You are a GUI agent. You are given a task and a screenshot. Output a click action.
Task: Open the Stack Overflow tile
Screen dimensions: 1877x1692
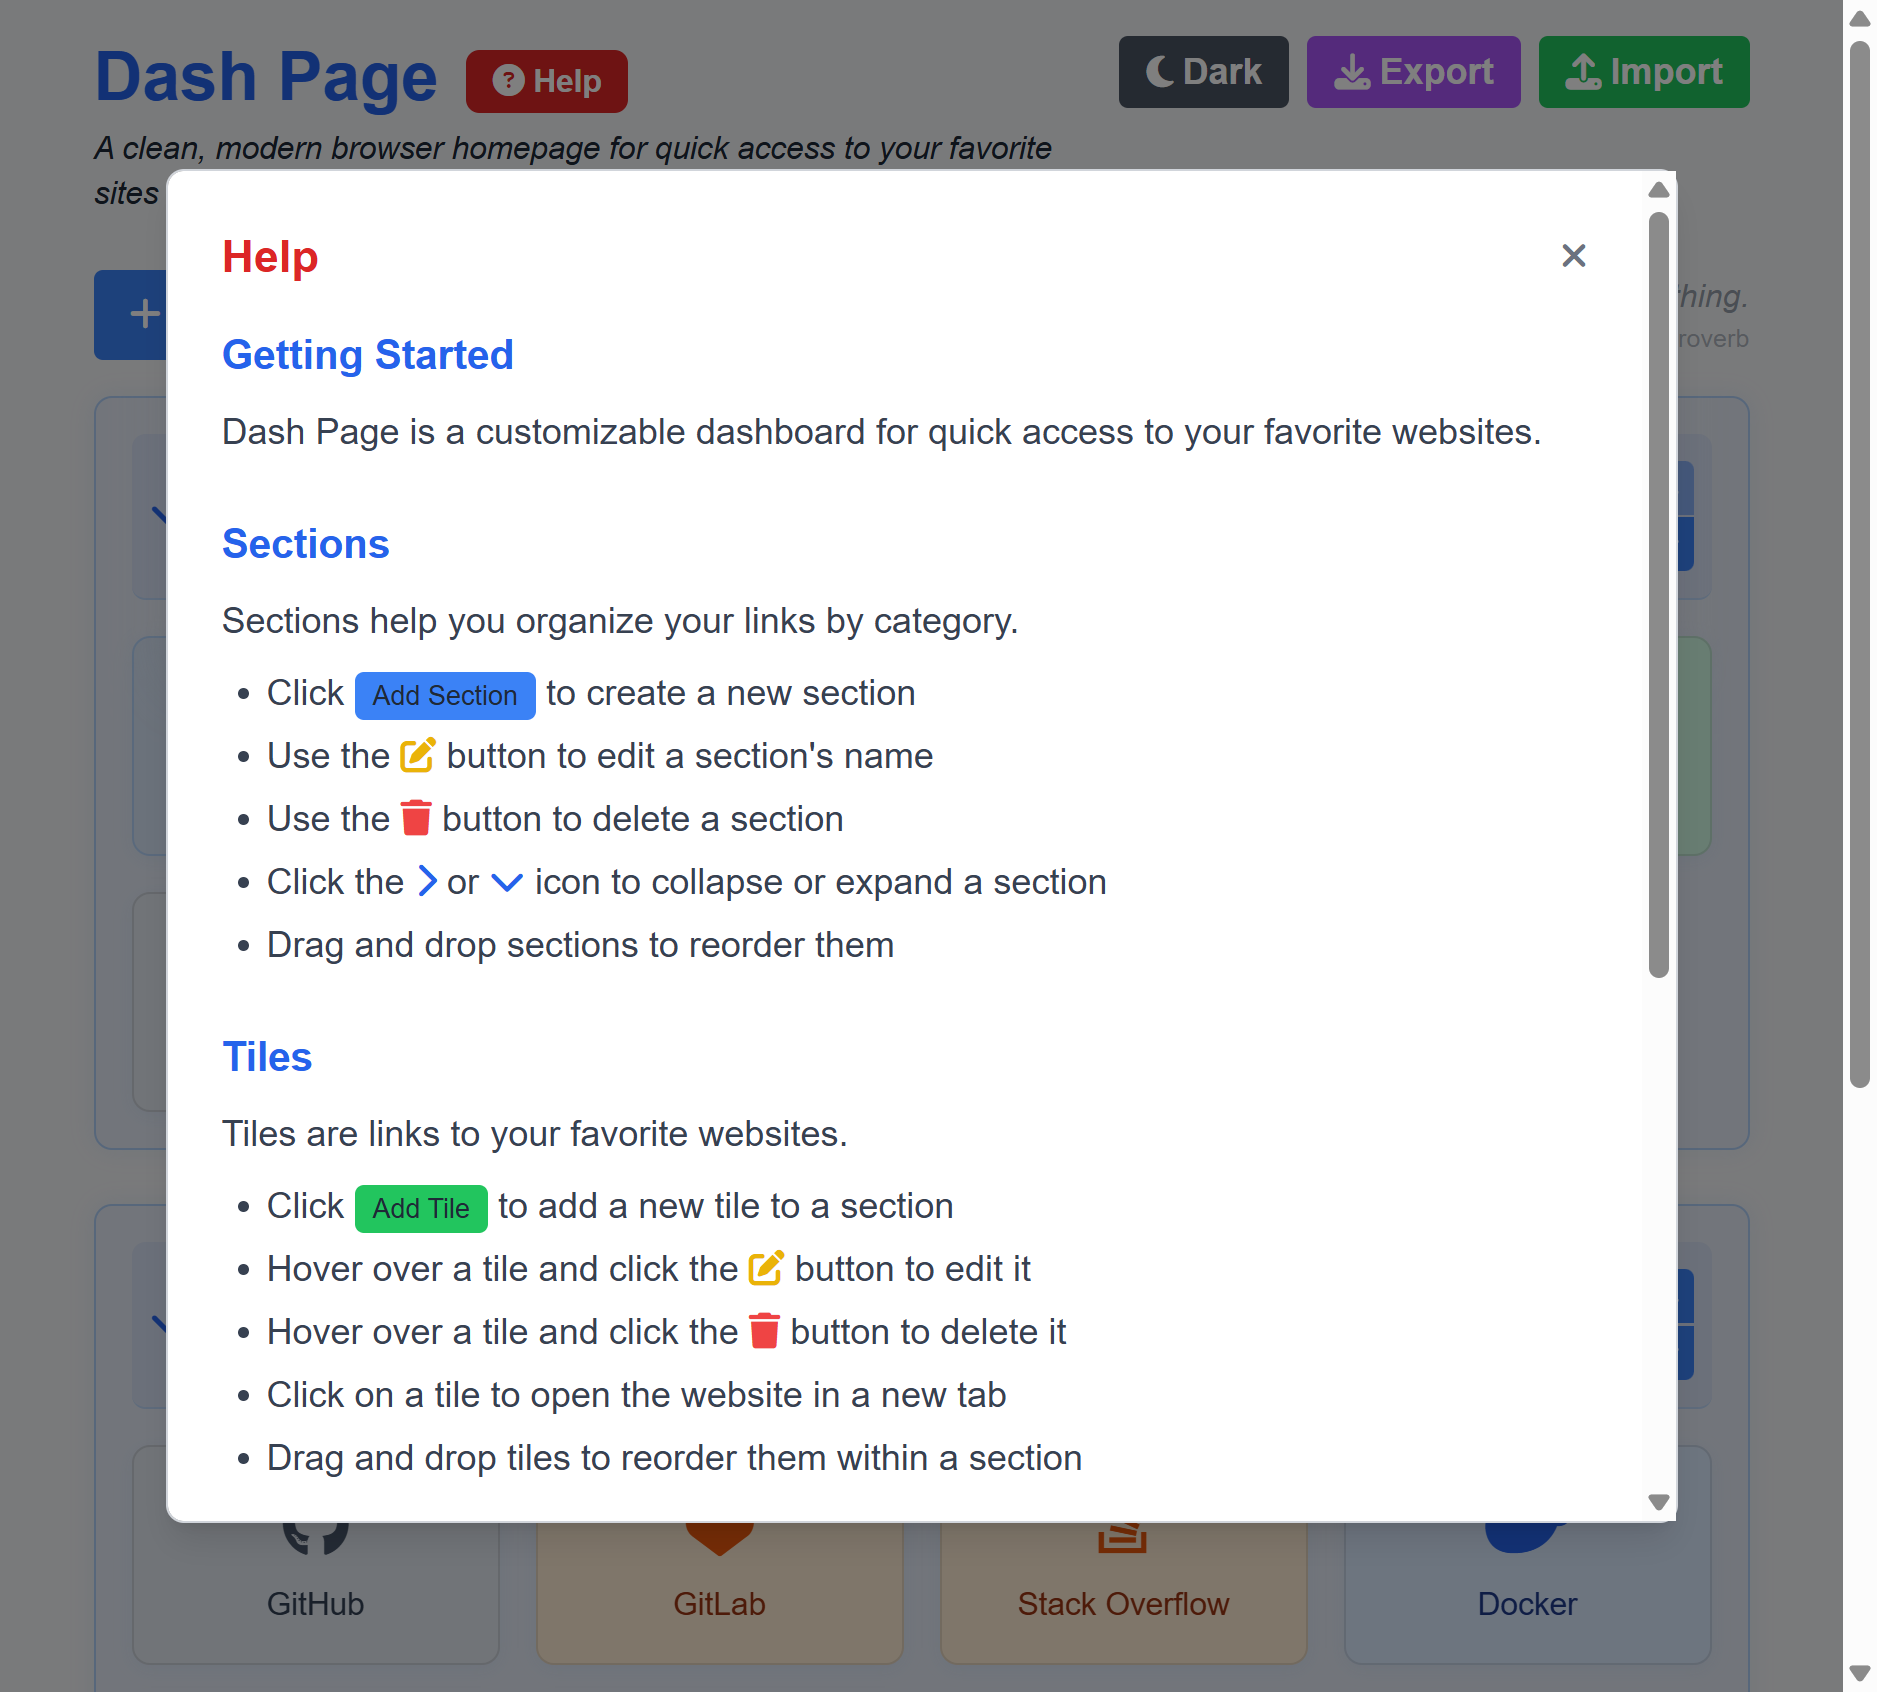click(x=1123, y=1590)
